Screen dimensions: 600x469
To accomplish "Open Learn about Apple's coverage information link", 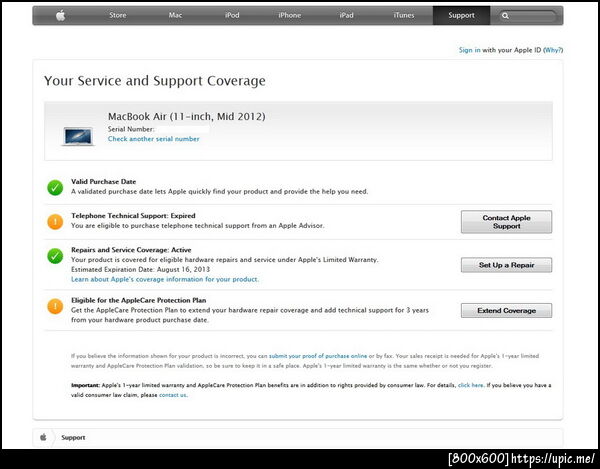I will (165, 279).
